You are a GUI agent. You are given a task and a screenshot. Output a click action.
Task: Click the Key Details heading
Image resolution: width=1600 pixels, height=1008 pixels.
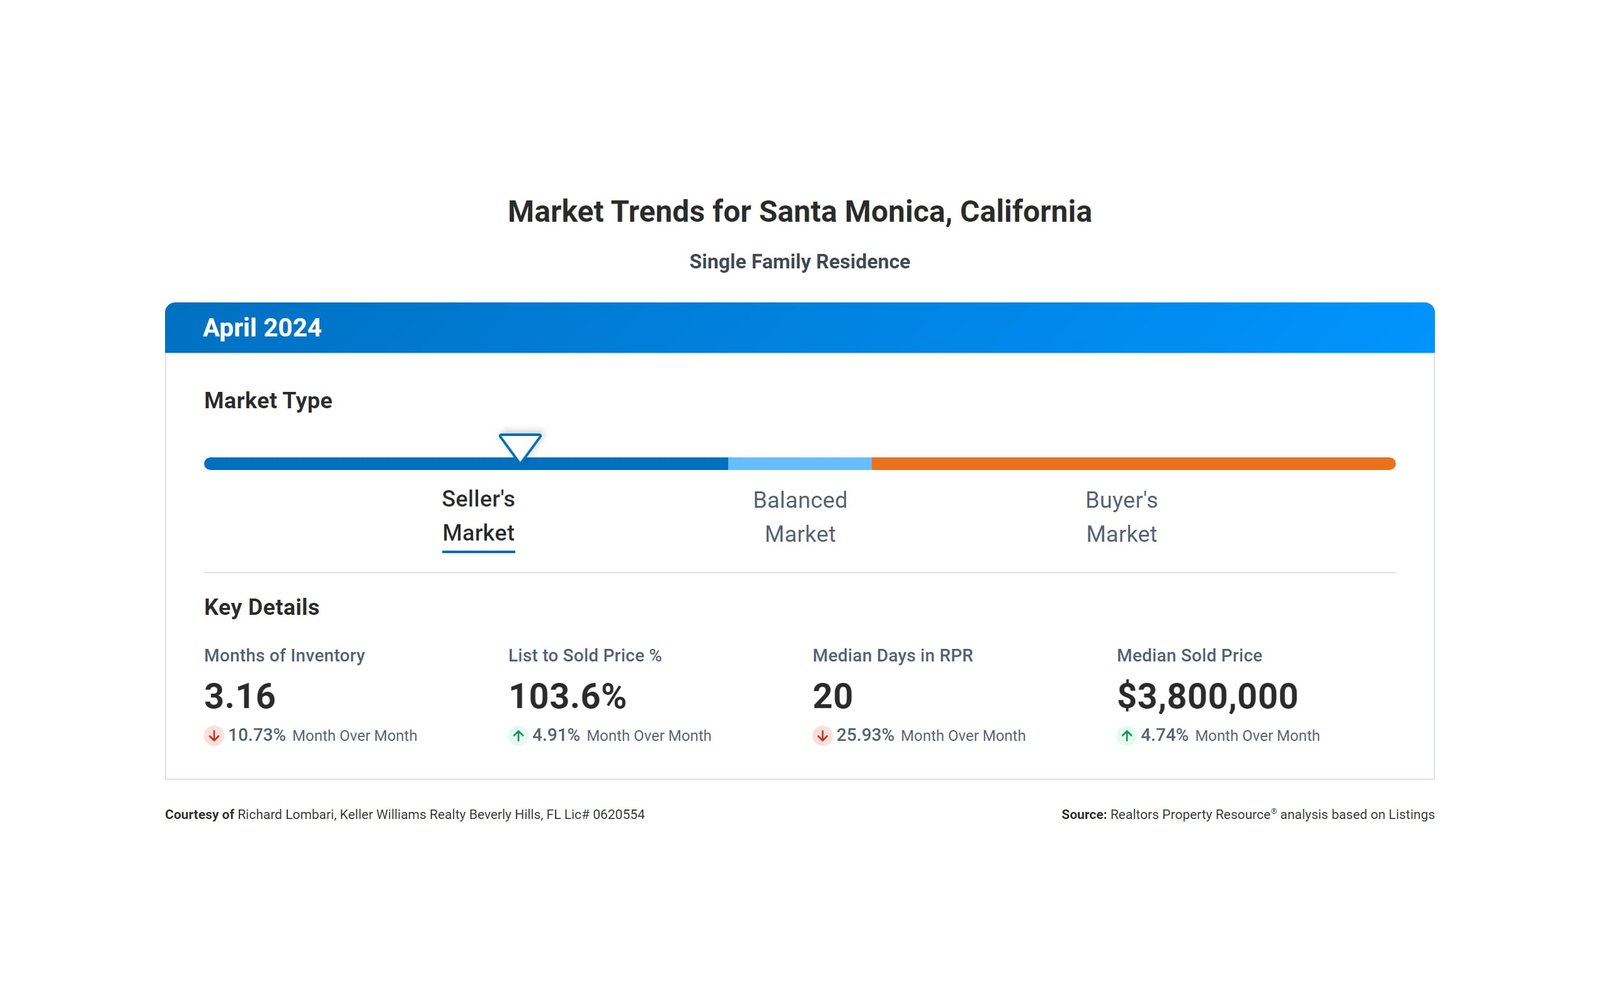[x=262, y=608]
